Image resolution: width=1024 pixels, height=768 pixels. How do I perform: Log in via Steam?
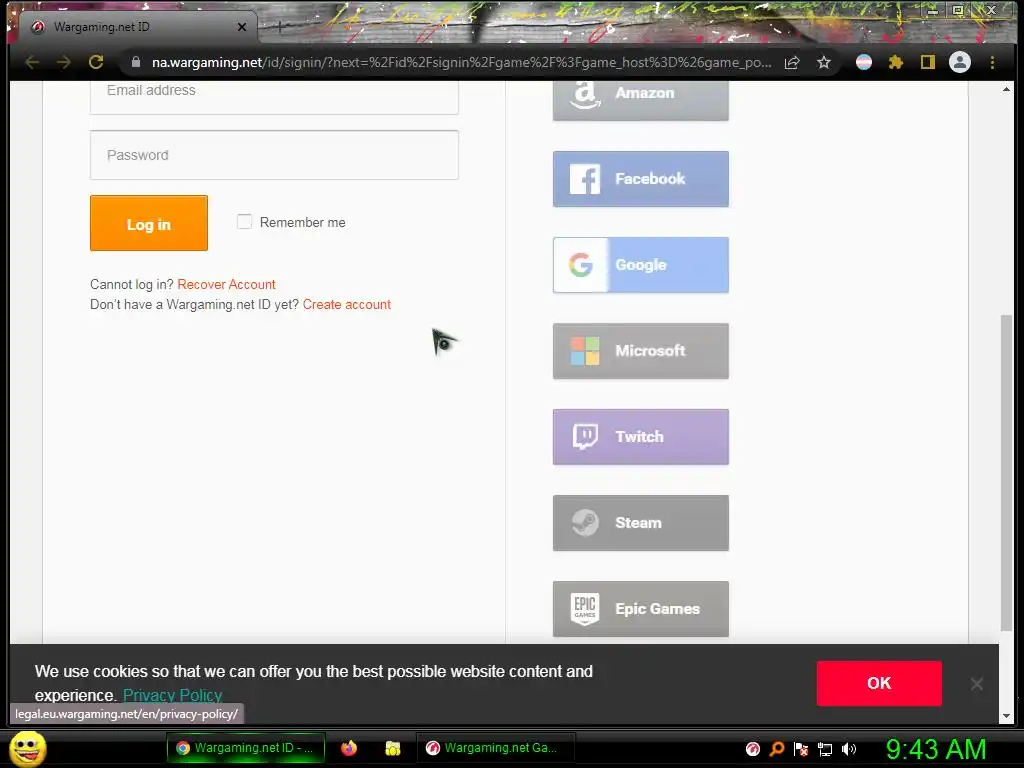click(x=641, y=523)
